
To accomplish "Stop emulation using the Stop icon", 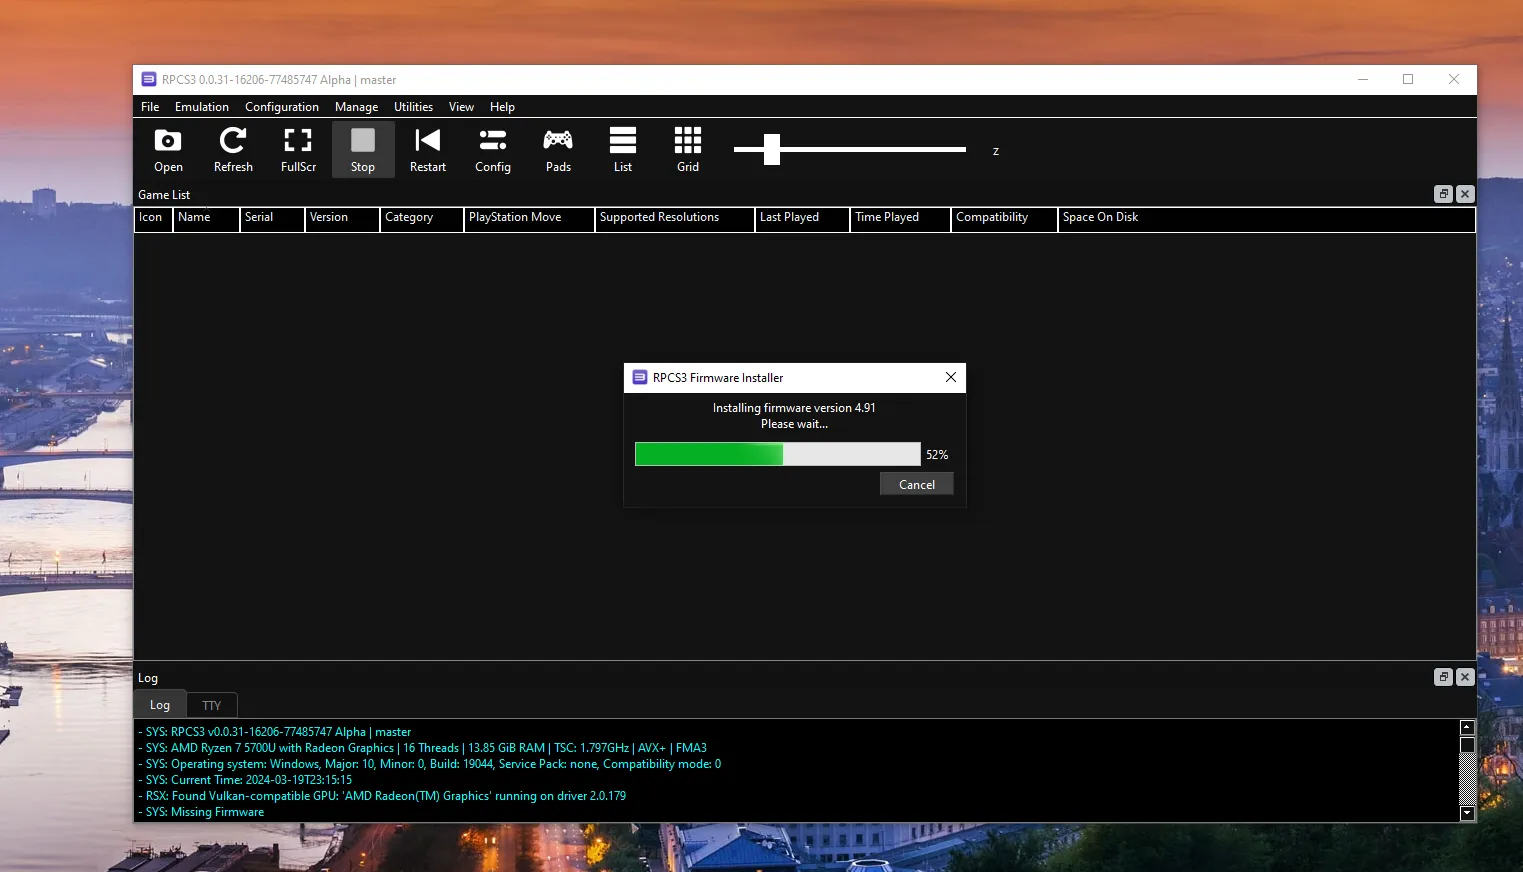I will pyautogui.click(x=363, y=149).
